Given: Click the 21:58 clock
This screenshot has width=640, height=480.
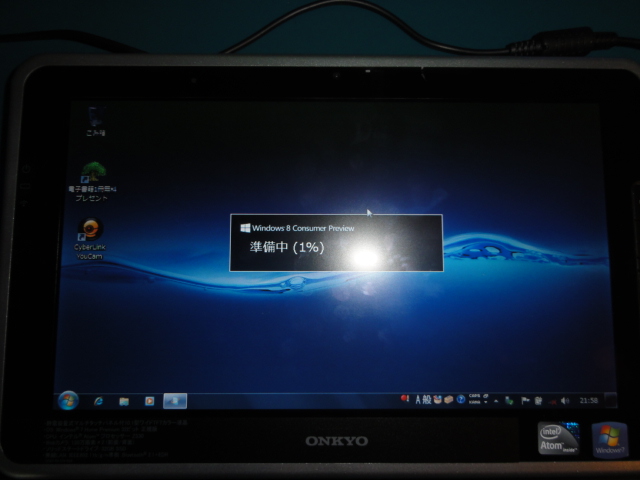Looking at the screenshot, I should [589, 400].
